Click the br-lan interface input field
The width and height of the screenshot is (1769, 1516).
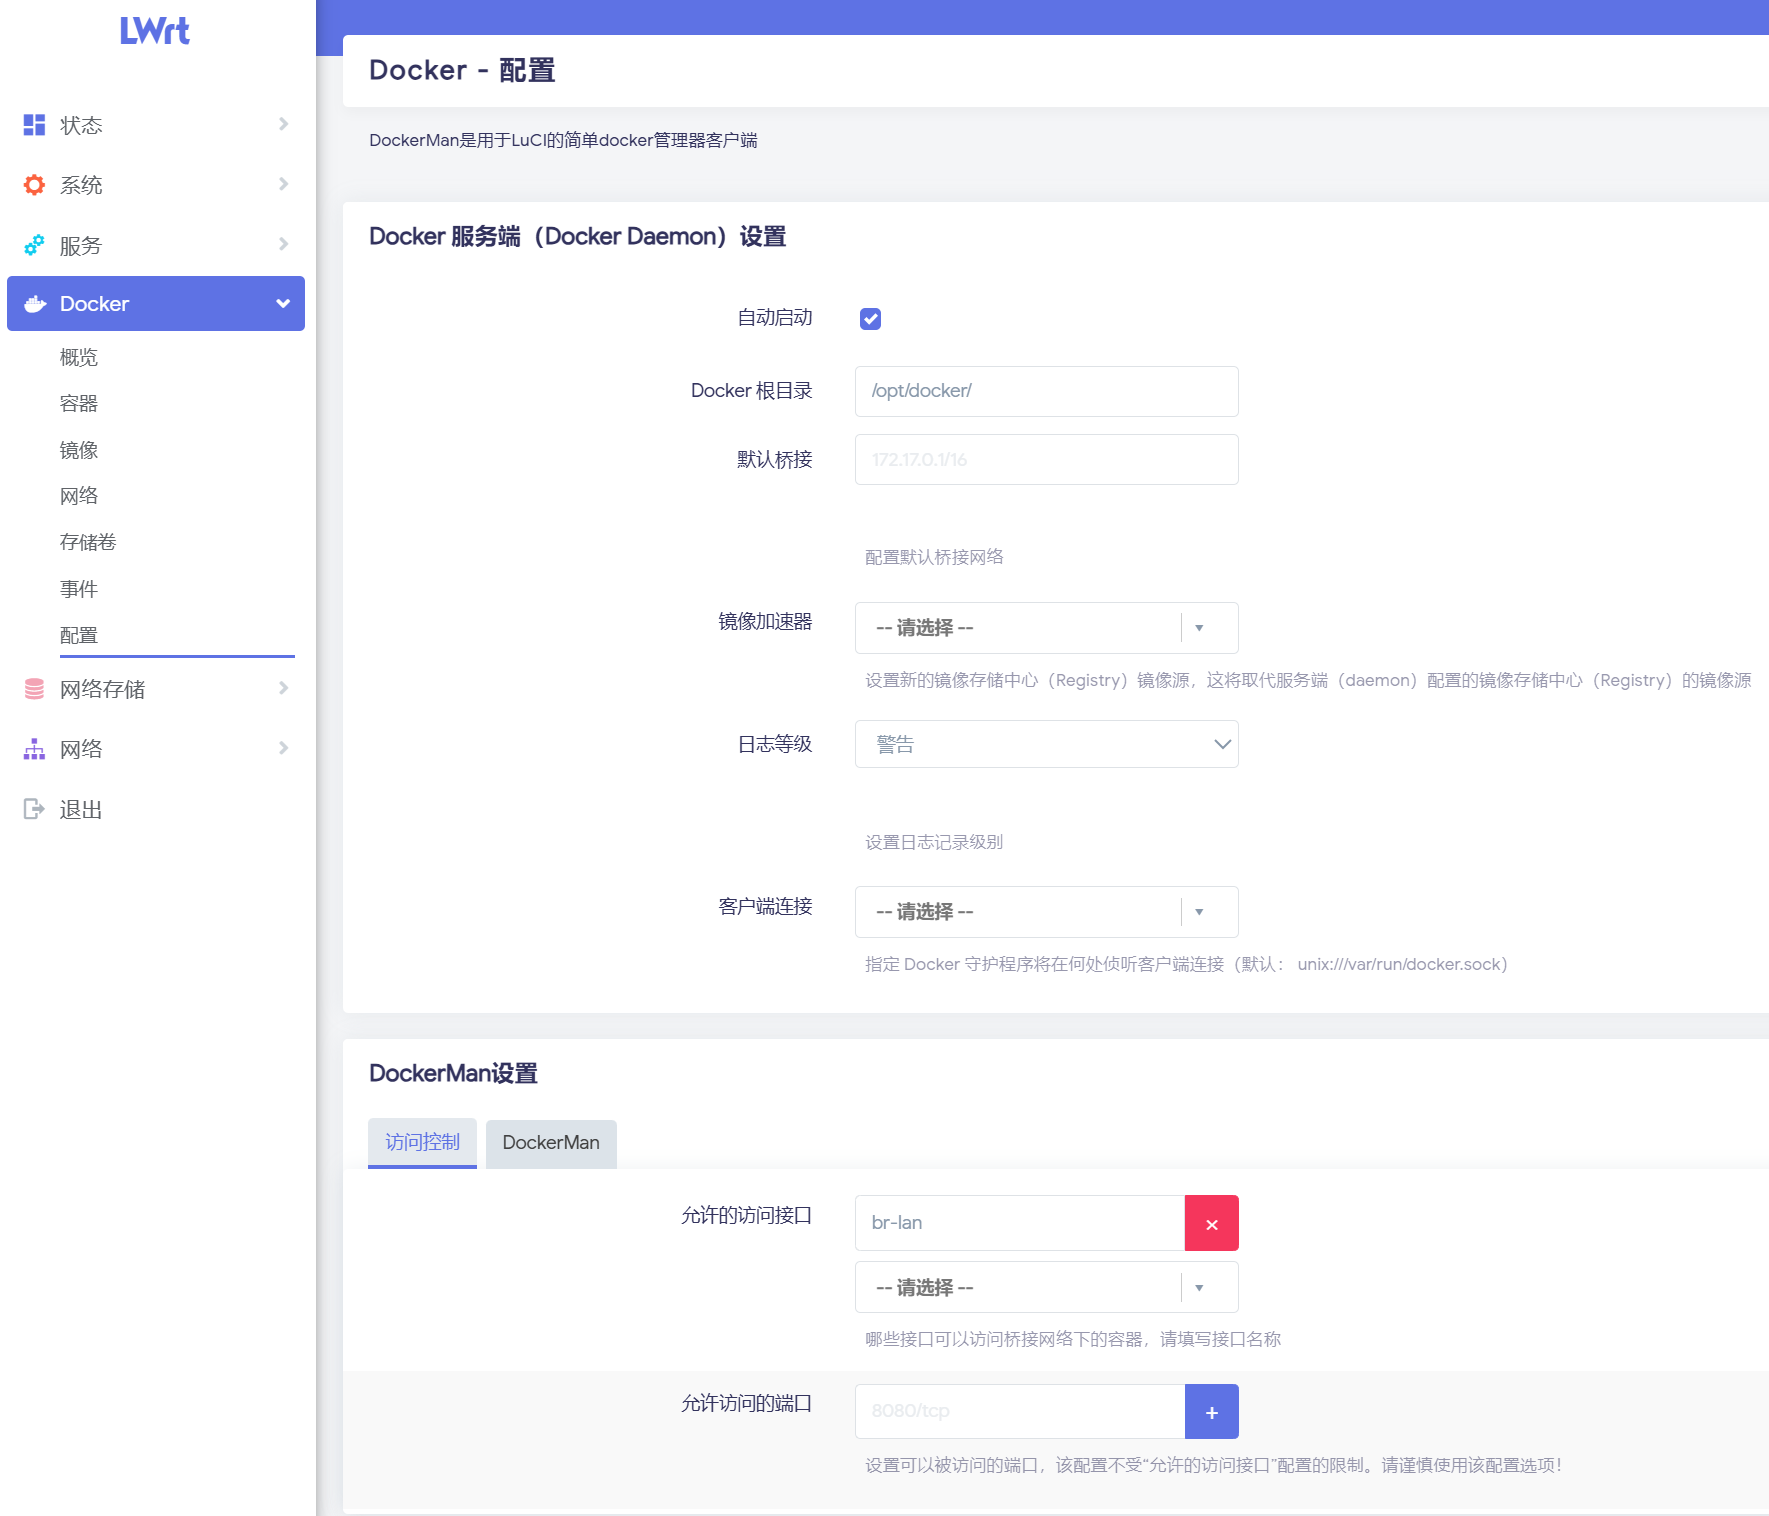pos(1020,1223)
